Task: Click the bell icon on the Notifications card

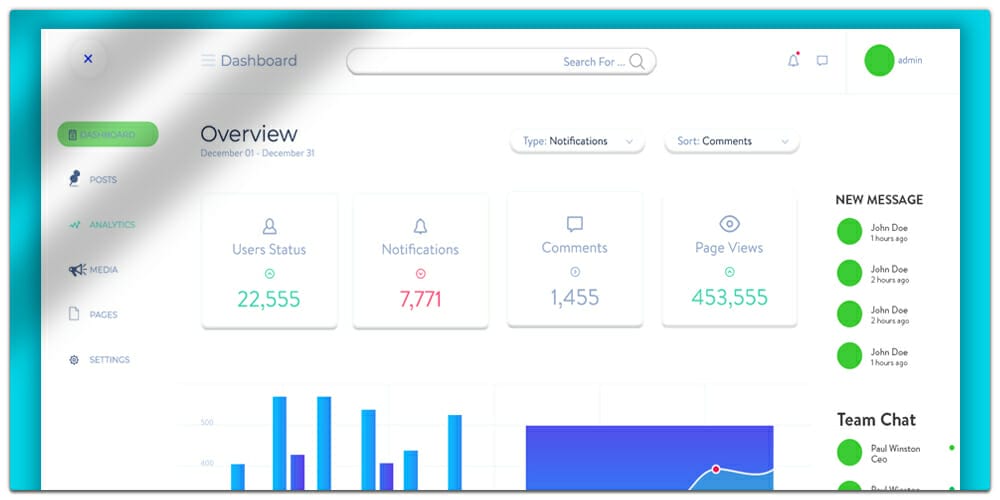Action: tap(420, 226)
